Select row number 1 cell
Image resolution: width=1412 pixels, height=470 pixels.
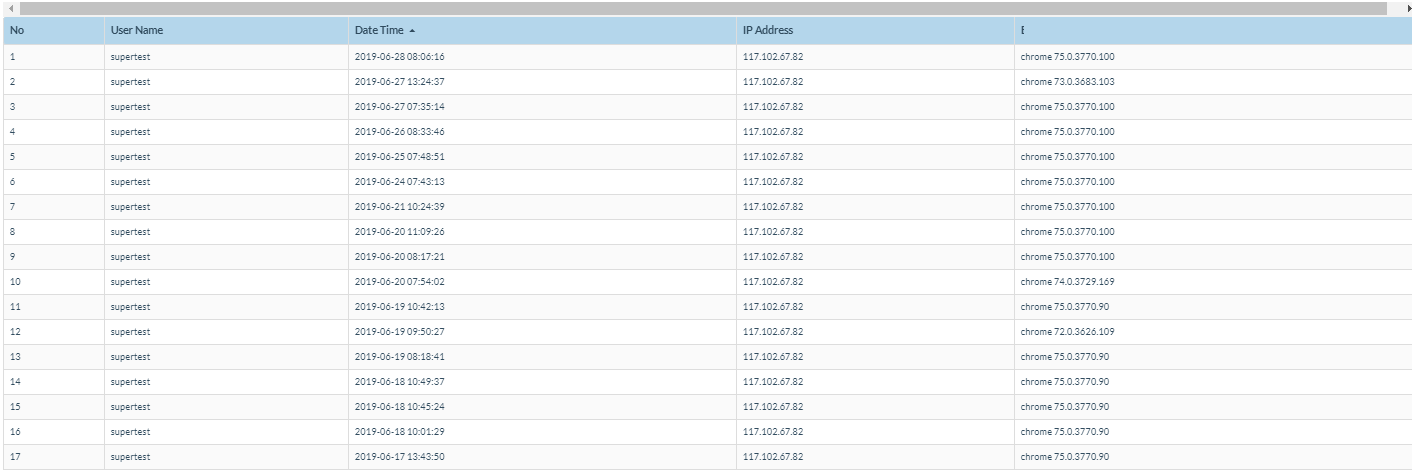click(13, 57)
